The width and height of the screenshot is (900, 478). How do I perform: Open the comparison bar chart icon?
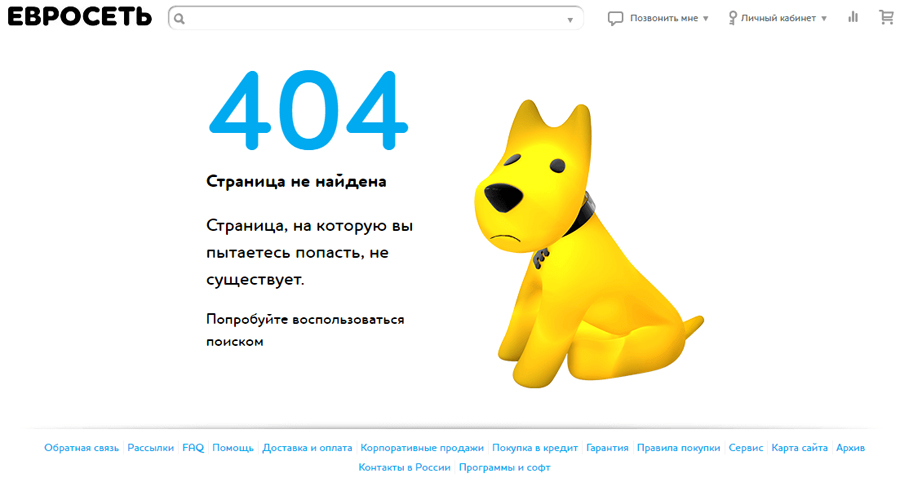click(x=853, y=17)
